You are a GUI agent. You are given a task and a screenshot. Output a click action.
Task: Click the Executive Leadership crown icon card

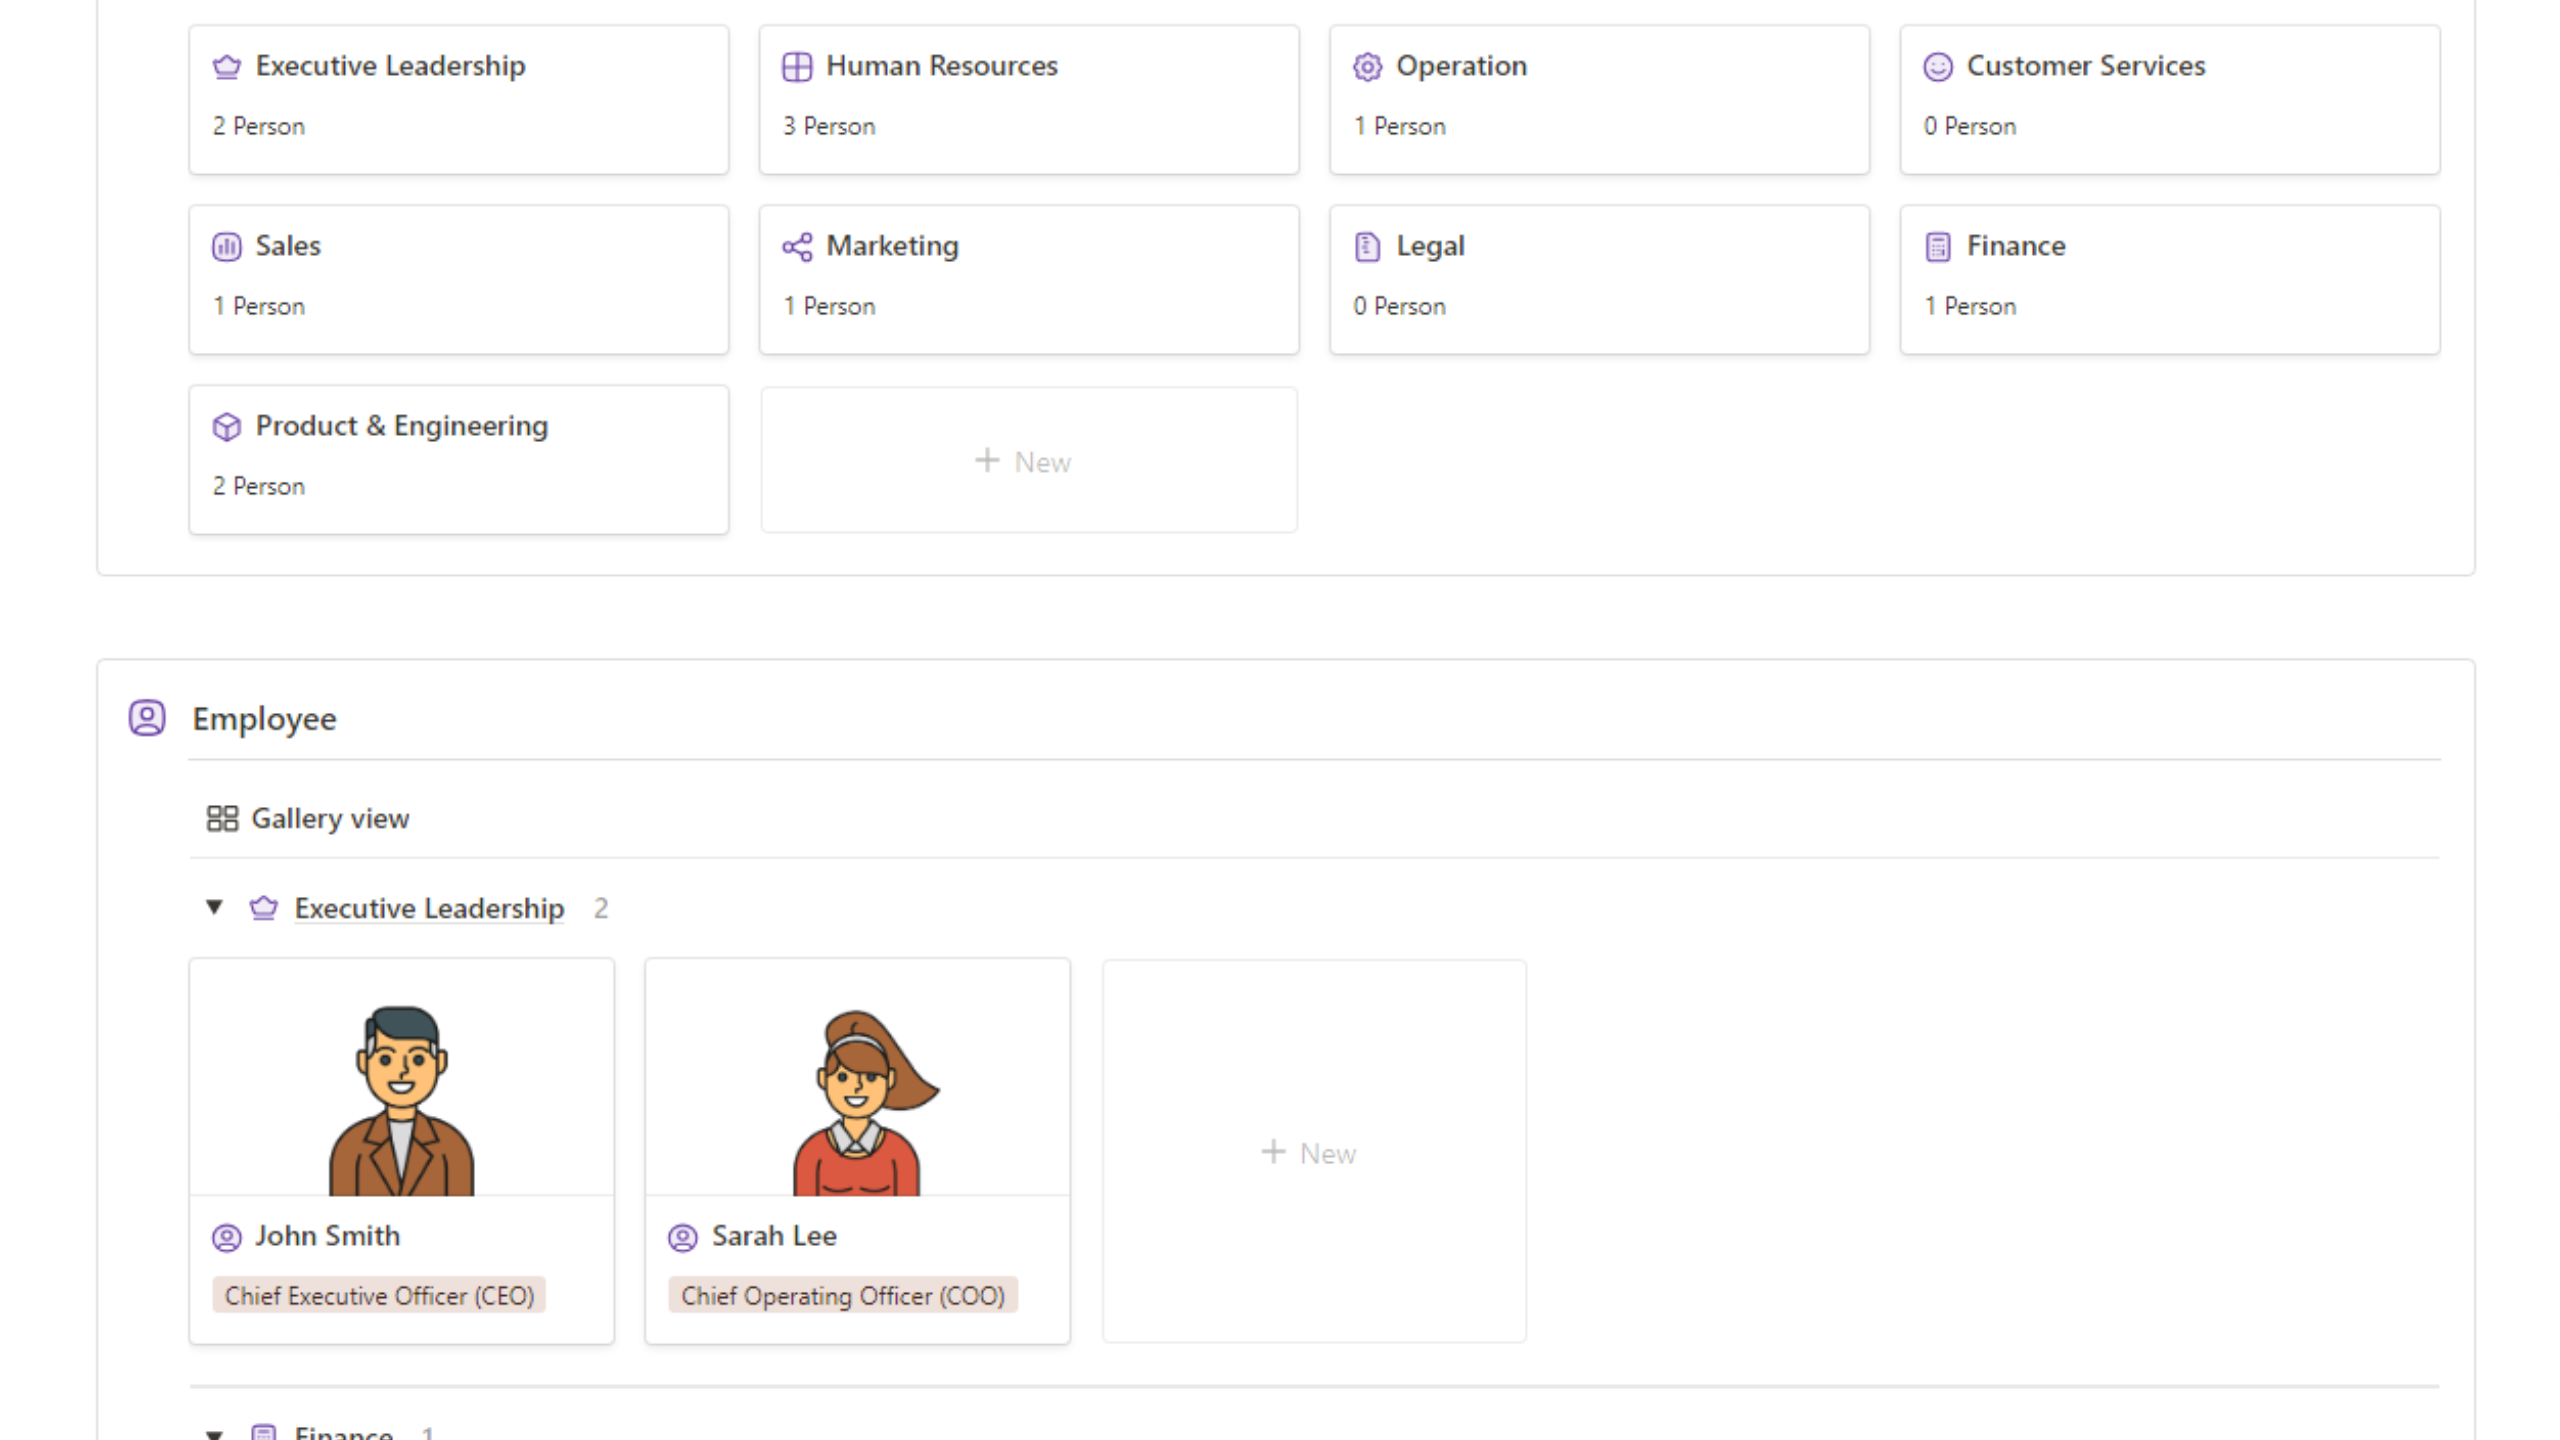click(227, 67)
